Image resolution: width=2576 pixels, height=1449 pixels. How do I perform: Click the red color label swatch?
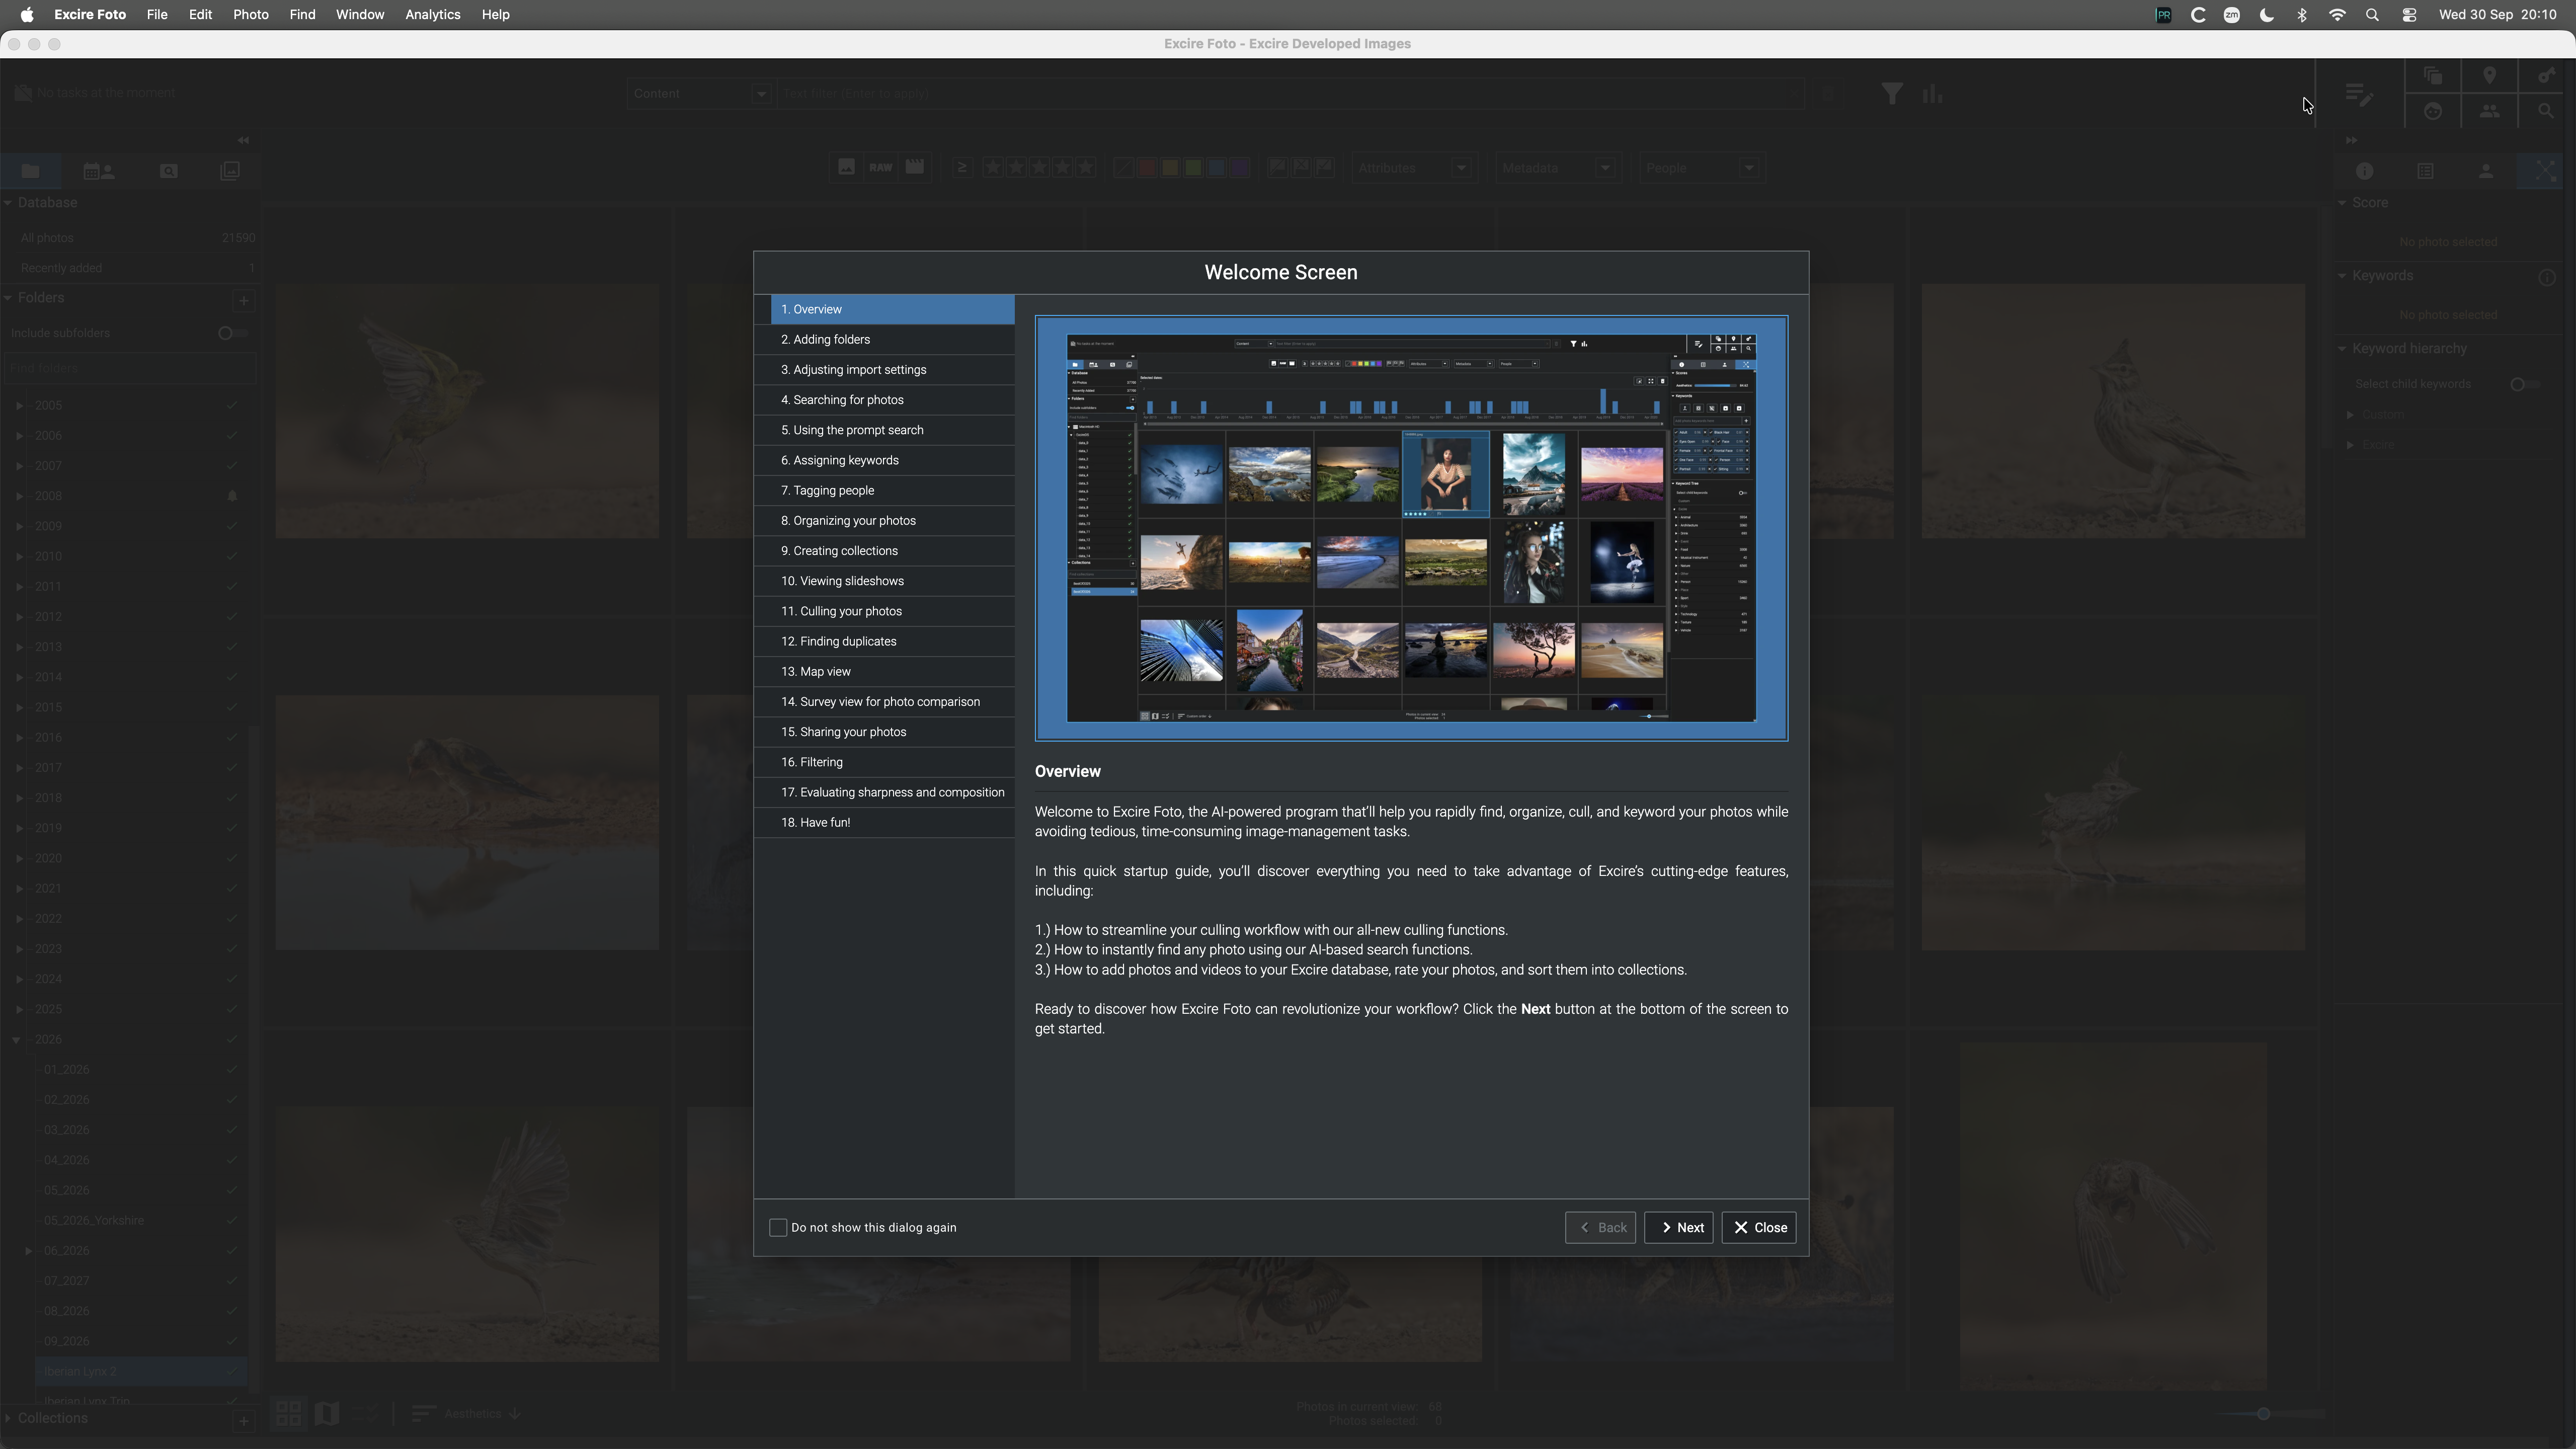coord(1146,168)
